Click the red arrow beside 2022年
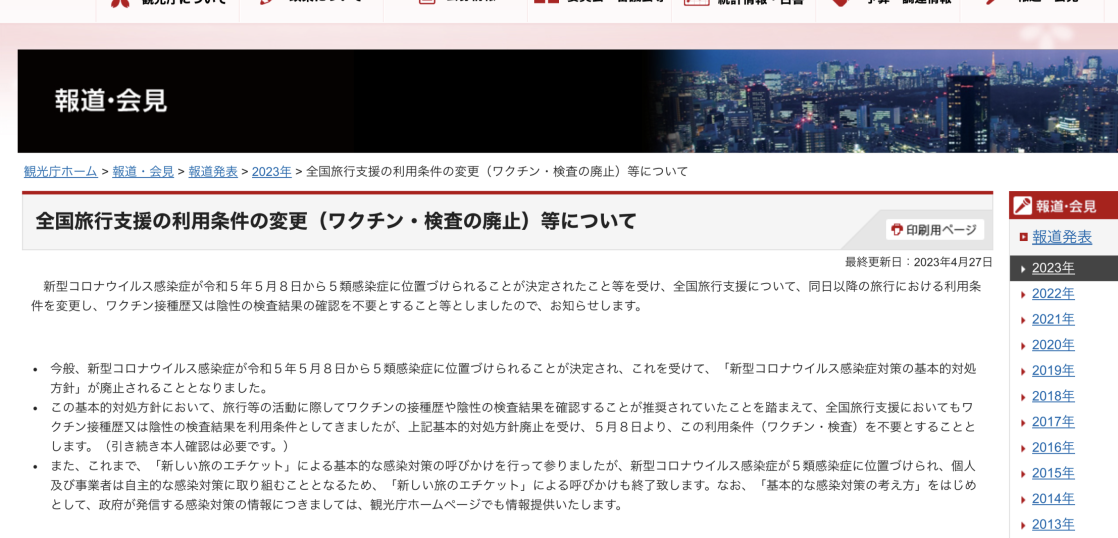This screenshot has height=538, width=1118. point(1022,295)
